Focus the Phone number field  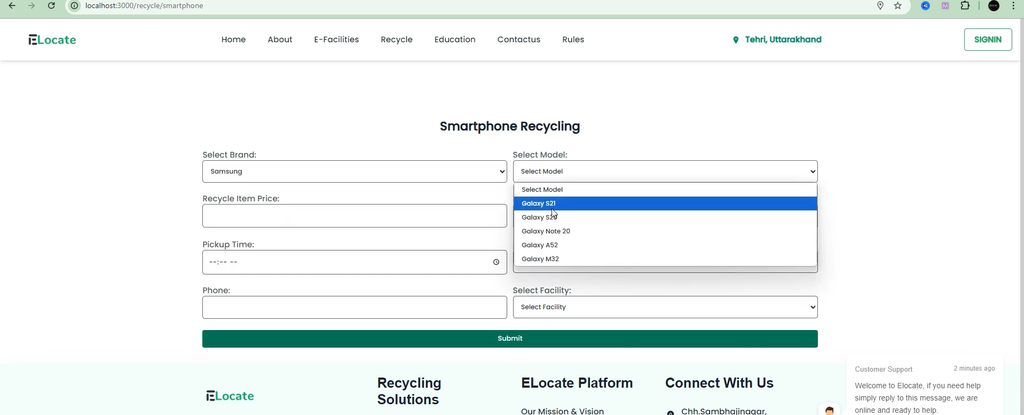pos(355,307)
